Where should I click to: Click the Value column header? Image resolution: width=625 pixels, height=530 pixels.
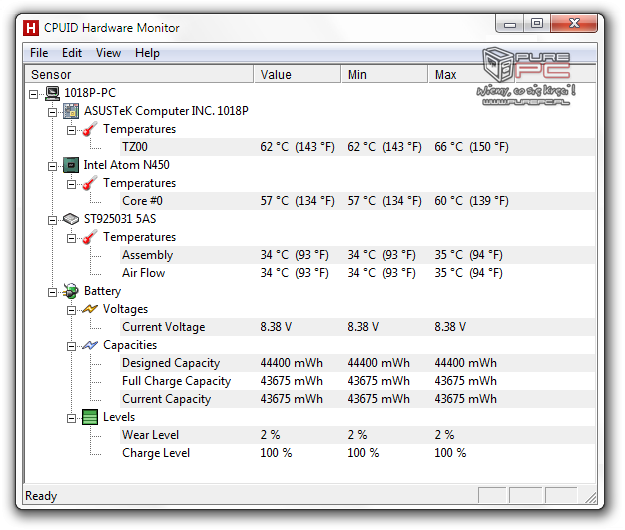coord(297,75)
